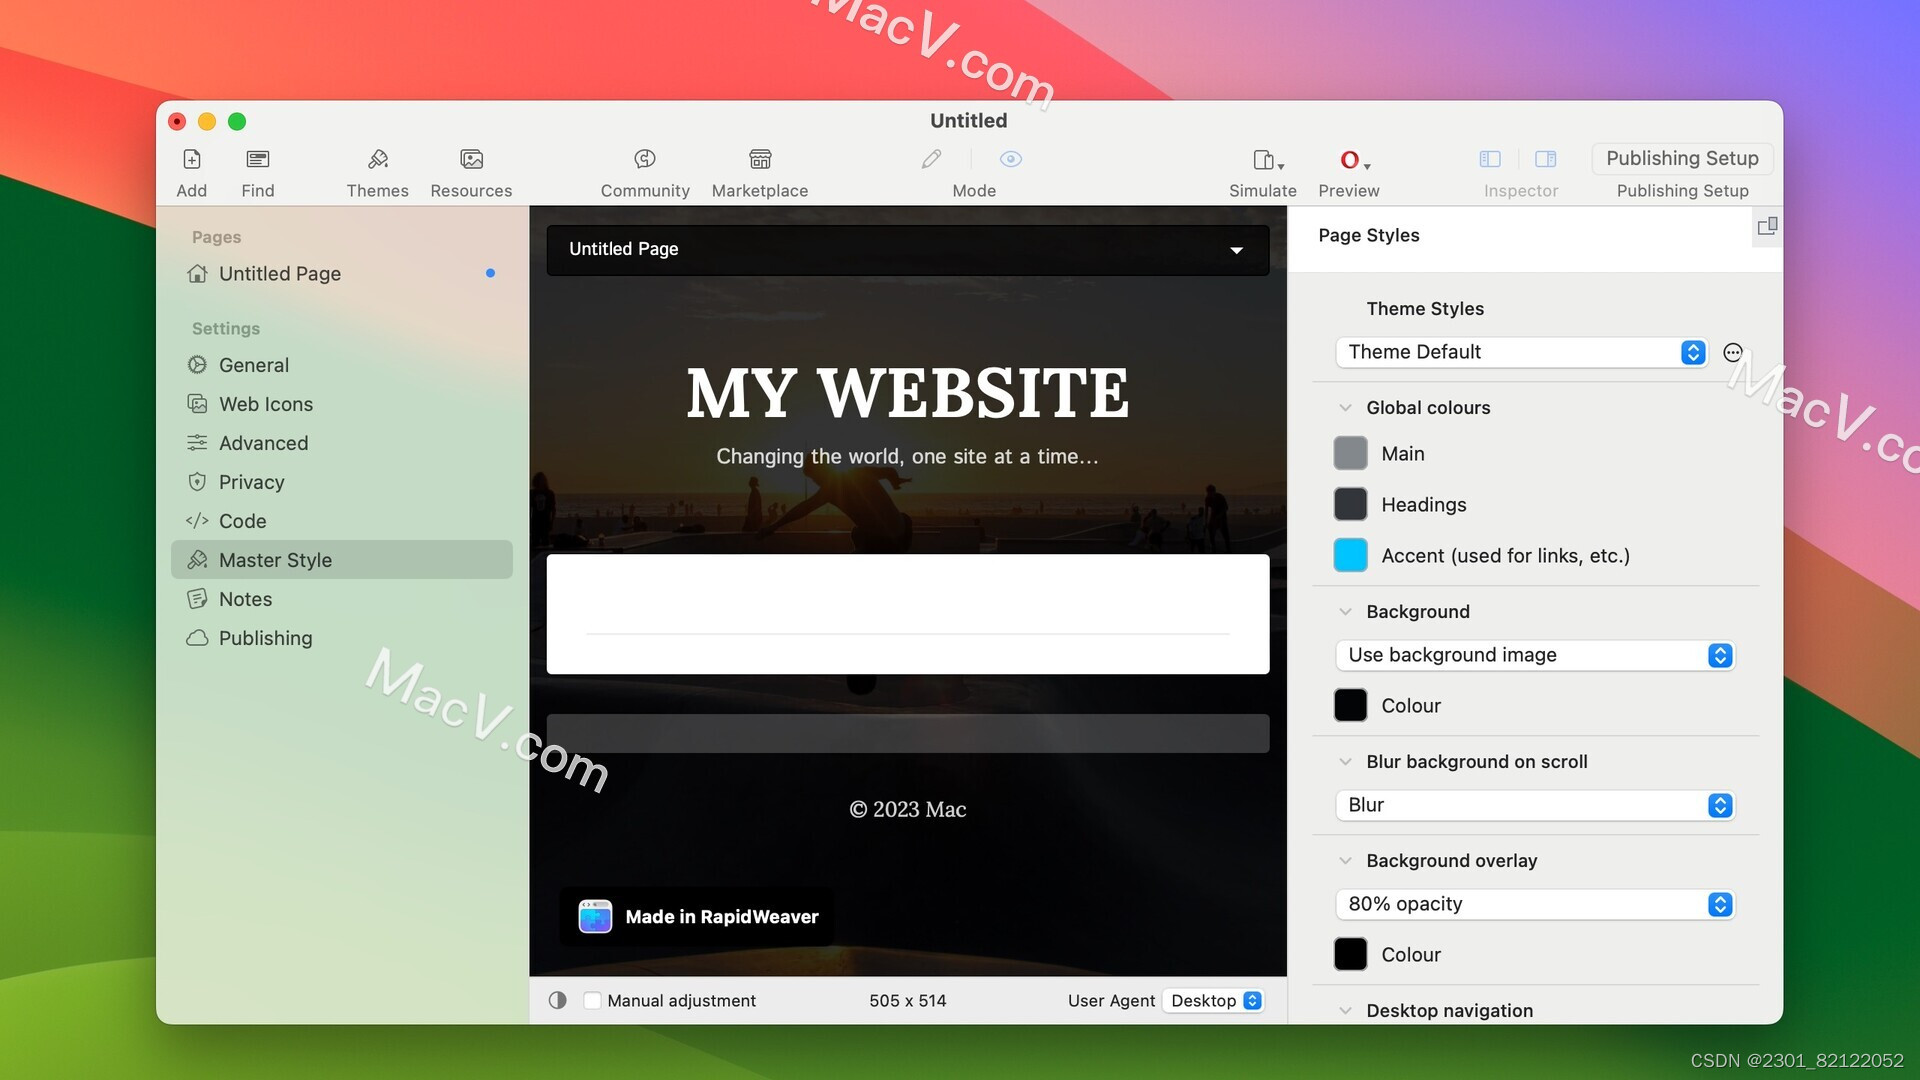
Task: Open the Preview mode
Action: 1348,170
